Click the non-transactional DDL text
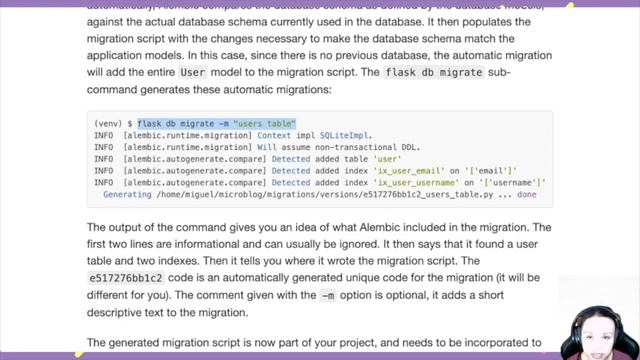 [367, 147]
